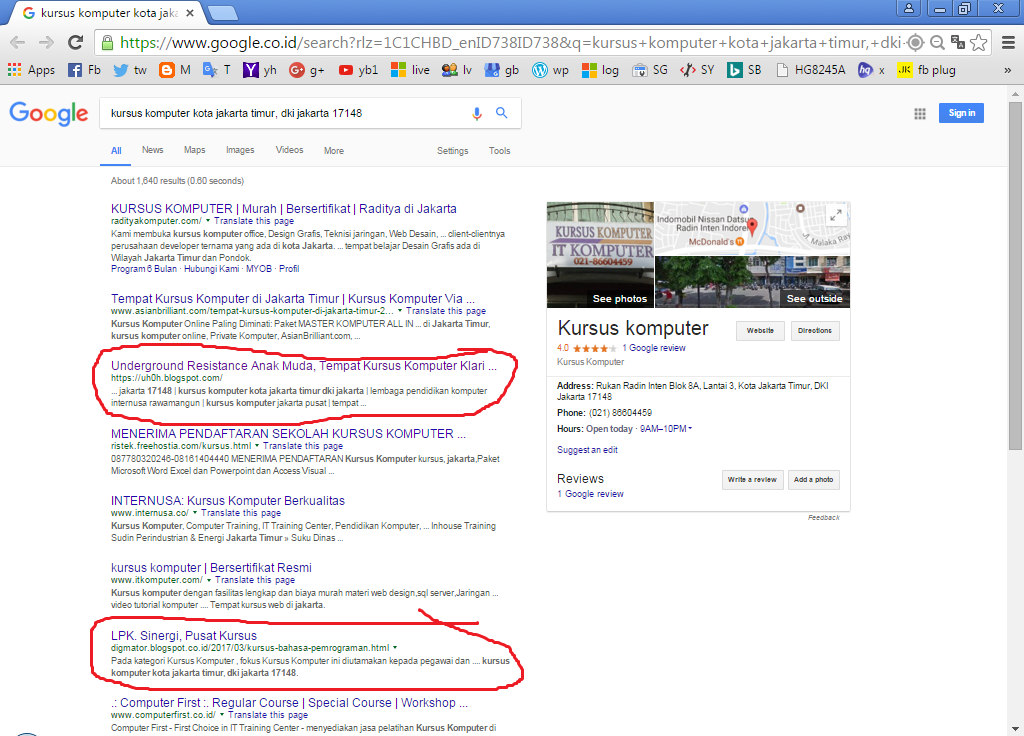The height and width of the screenshot is (736, 1024).
Task: Click the blue search magnifier button
Action: [502, 113]
